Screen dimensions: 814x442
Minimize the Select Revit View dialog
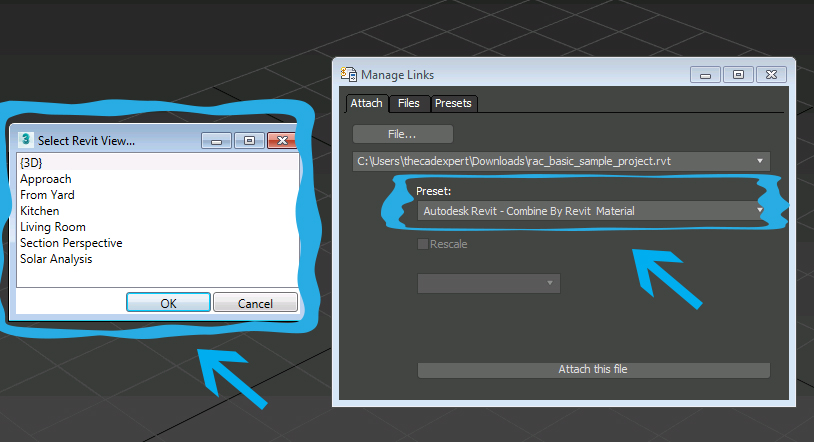(x=216, y=141)
